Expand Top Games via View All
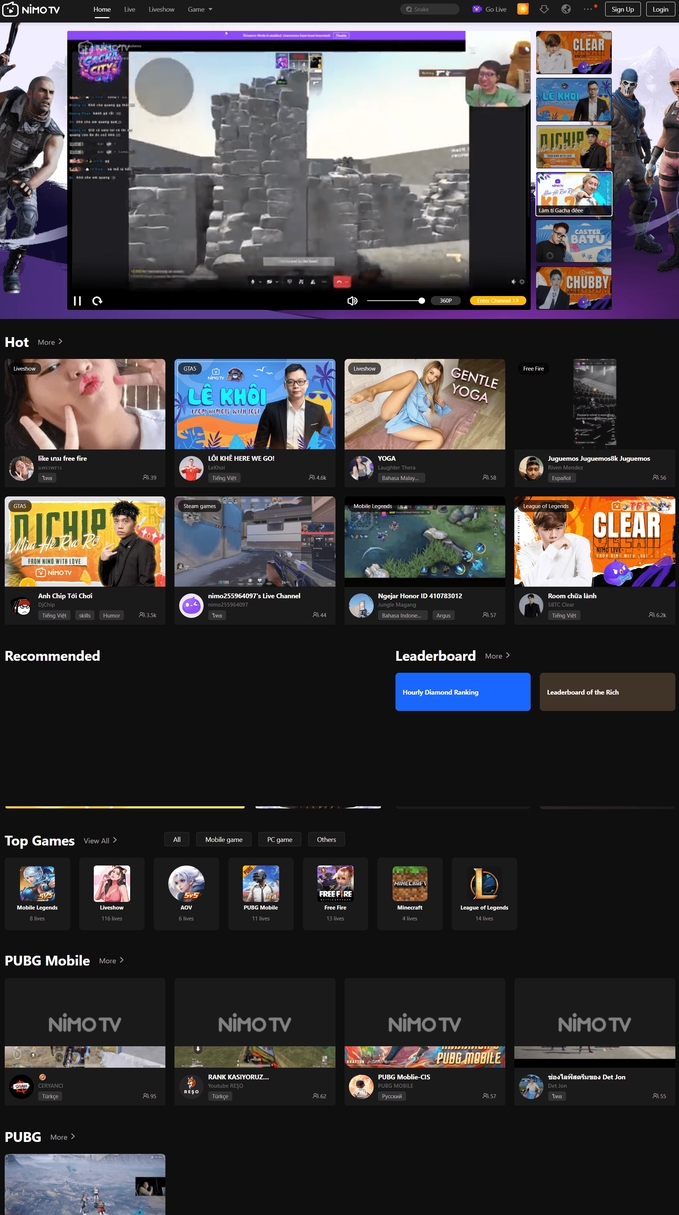 point(100,841)
